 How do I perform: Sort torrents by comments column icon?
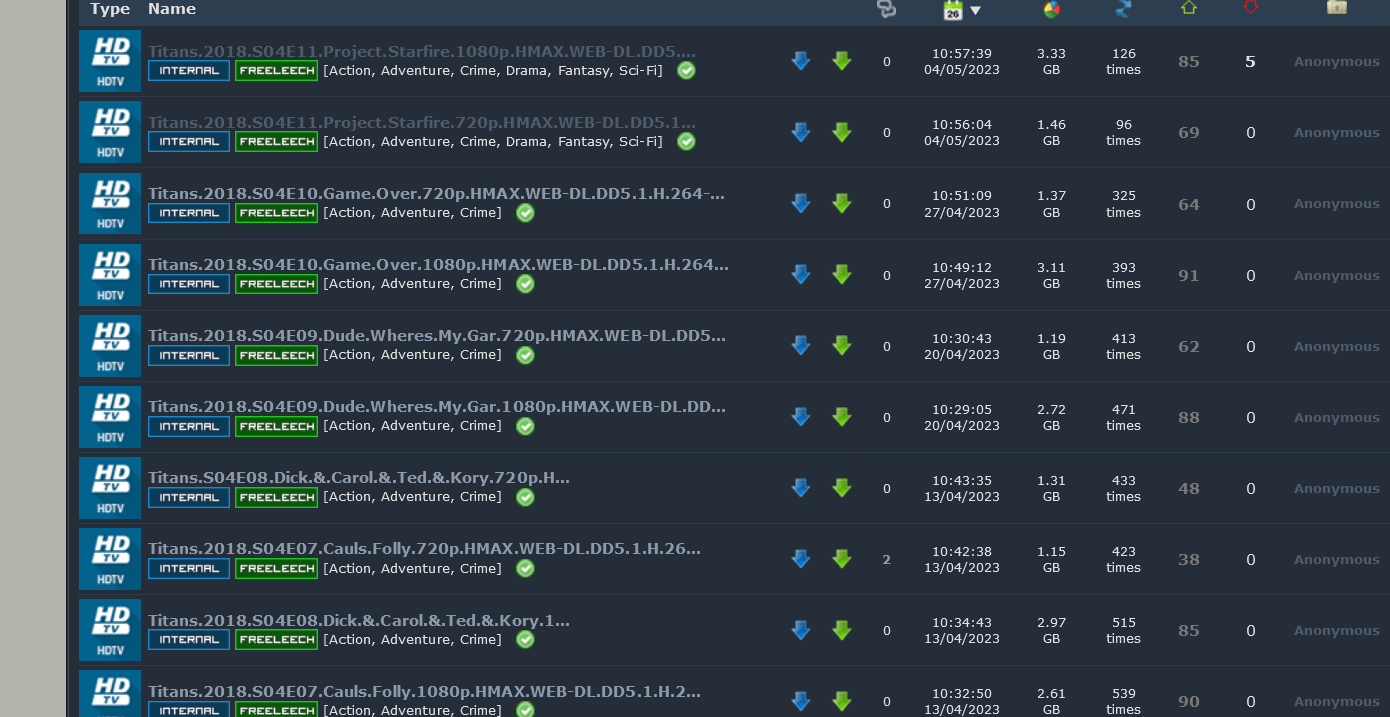(886, 8)
